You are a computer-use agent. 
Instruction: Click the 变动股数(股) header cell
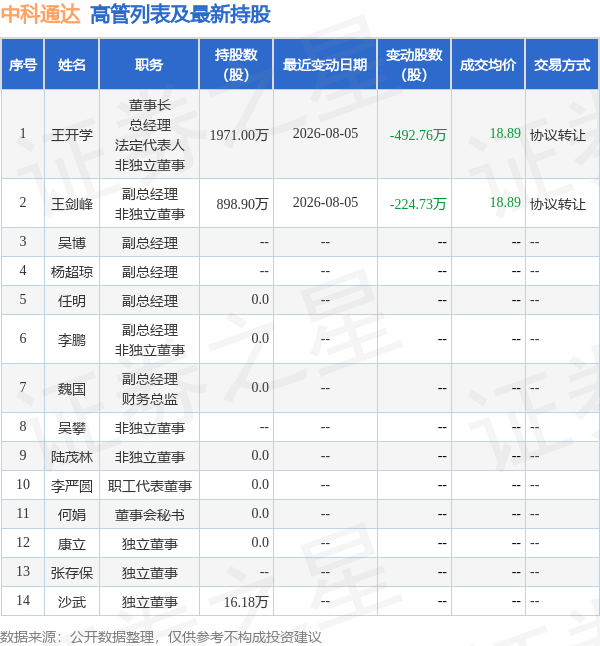click(x=414, y=65)
